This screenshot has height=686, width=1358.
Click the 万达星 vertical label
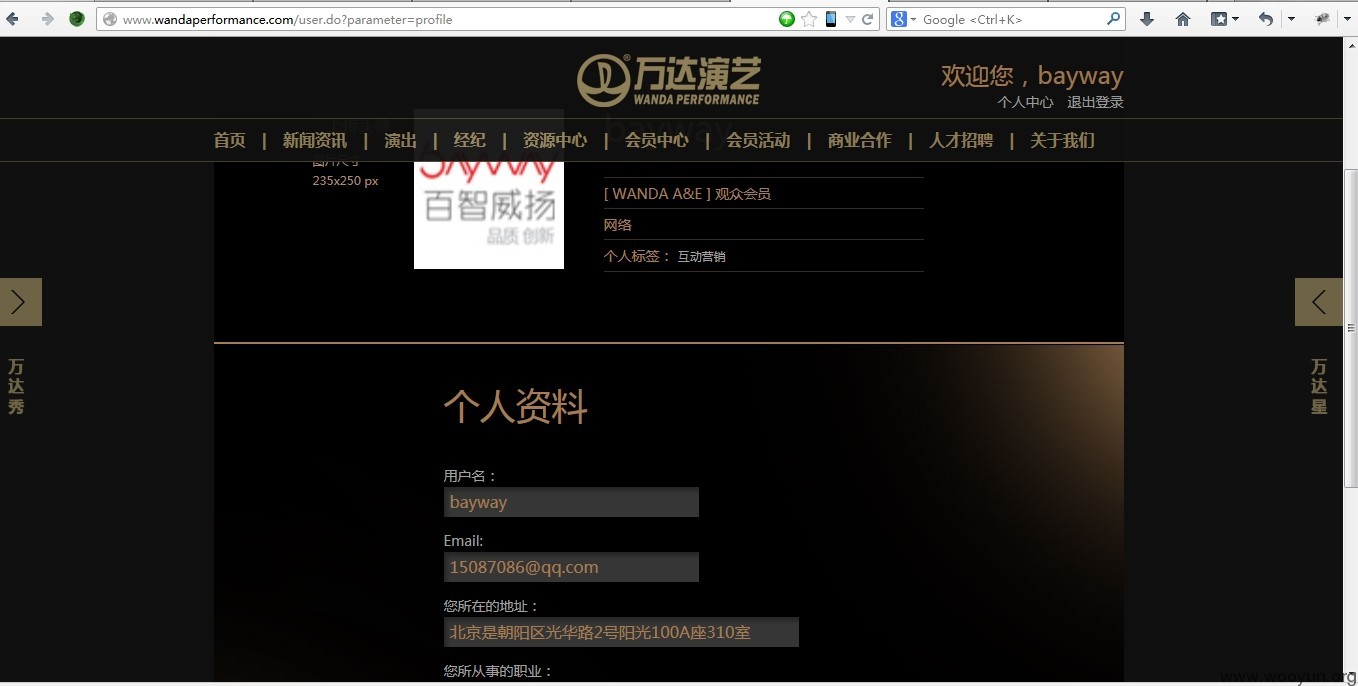pyautogui.click(x=1319, y=386)
